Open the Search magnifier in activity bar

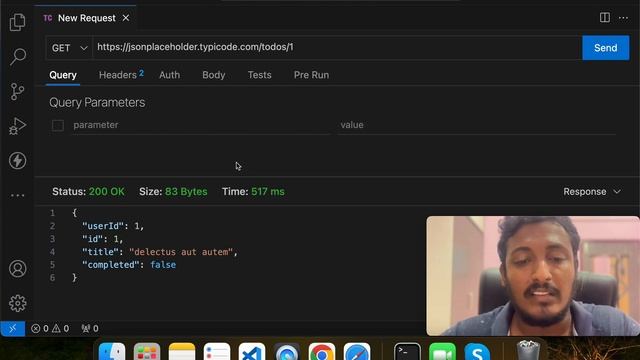[x=18, y=56]
